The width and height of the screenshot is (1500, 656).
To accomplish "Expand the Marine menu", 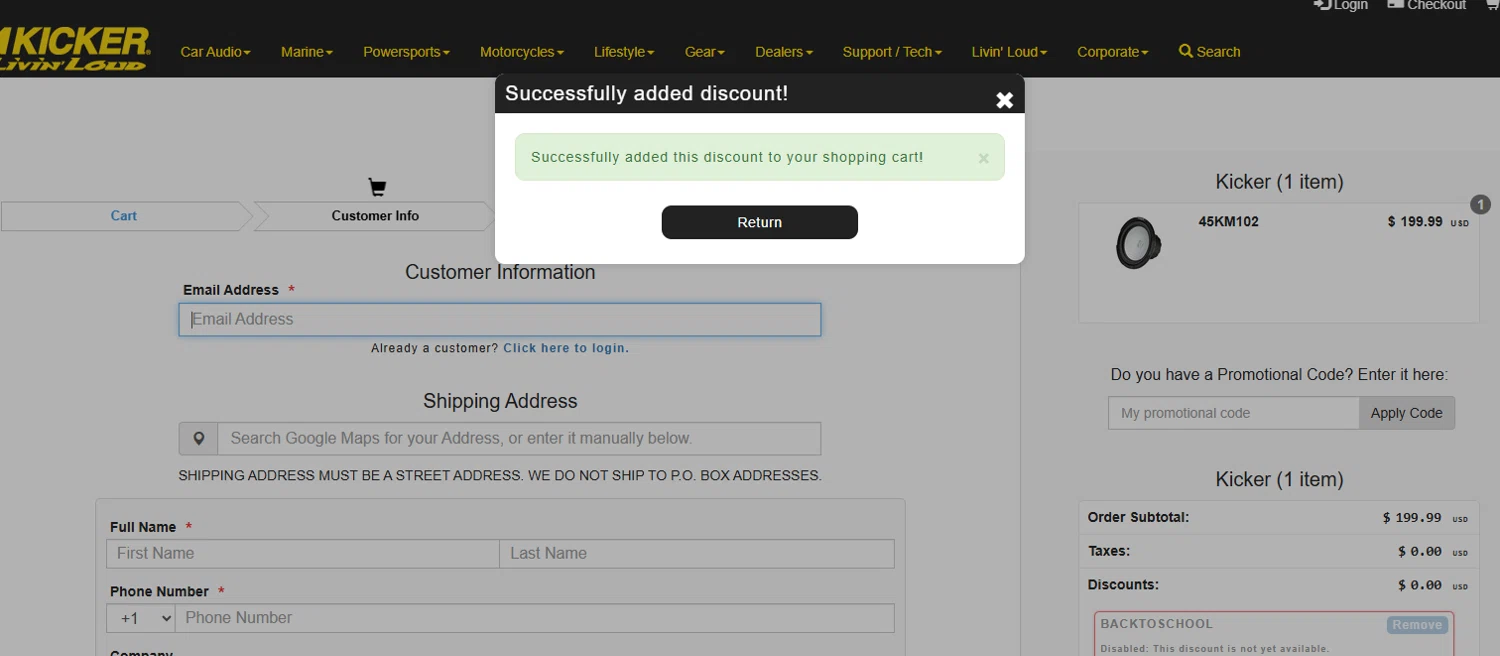I will 306,52.
